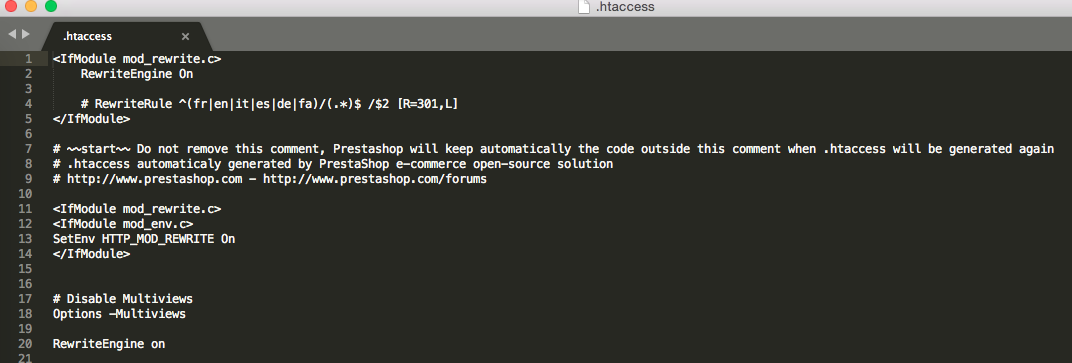Click the red close window button
Image resolution: width=1072 pixels, height=363 pixels.
pos(11,7)
